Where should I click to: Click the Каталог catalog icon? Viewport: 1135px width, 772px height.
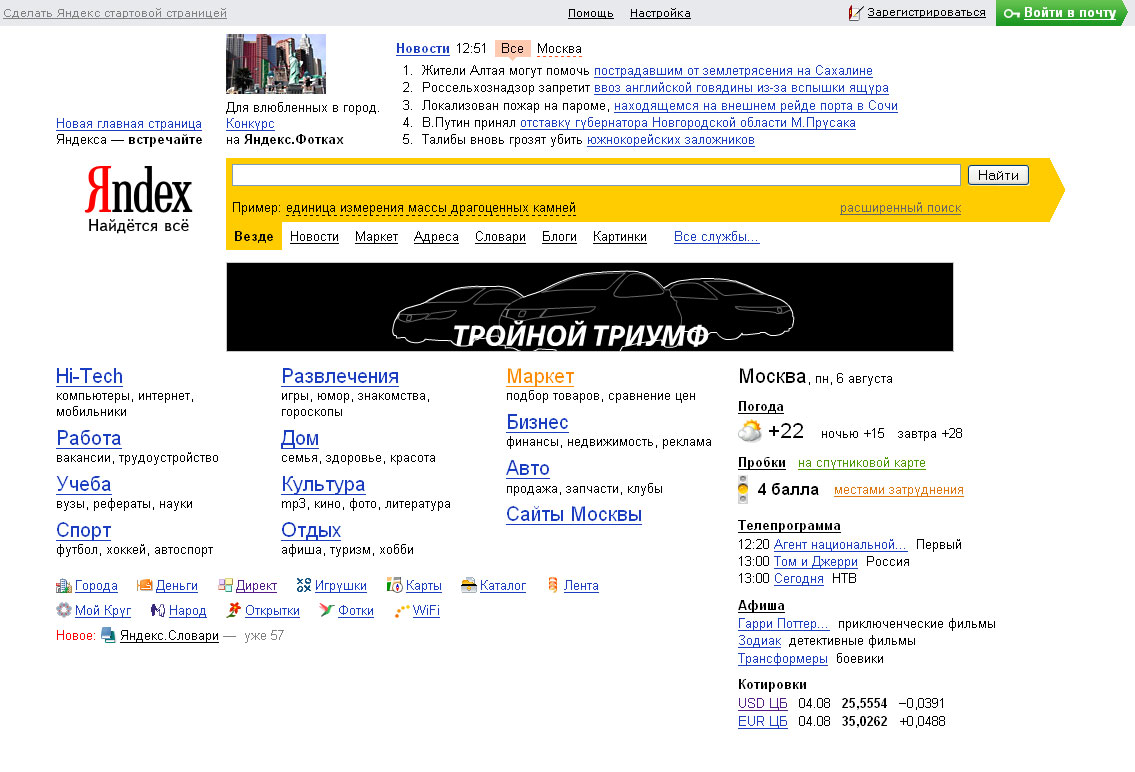[x=469, y=585]
